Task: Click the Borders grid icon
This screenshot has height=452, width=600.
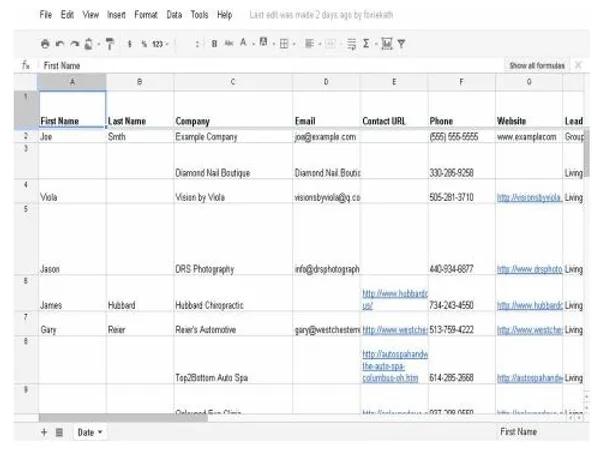Action: tap(284, 44)
